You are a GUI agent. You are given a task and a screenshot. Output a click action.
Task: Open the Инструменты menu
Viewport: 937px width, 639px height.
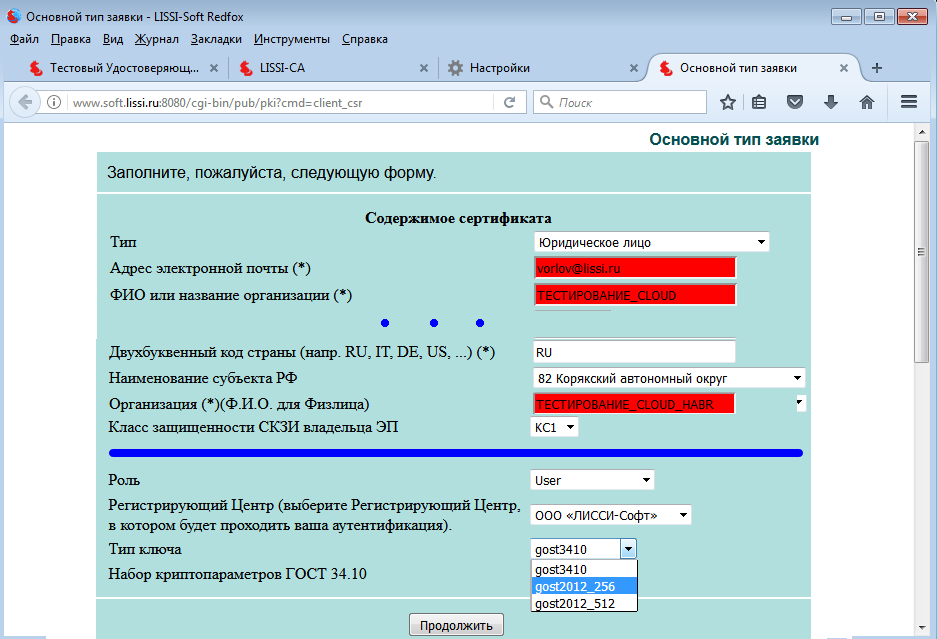pos(292,39)
